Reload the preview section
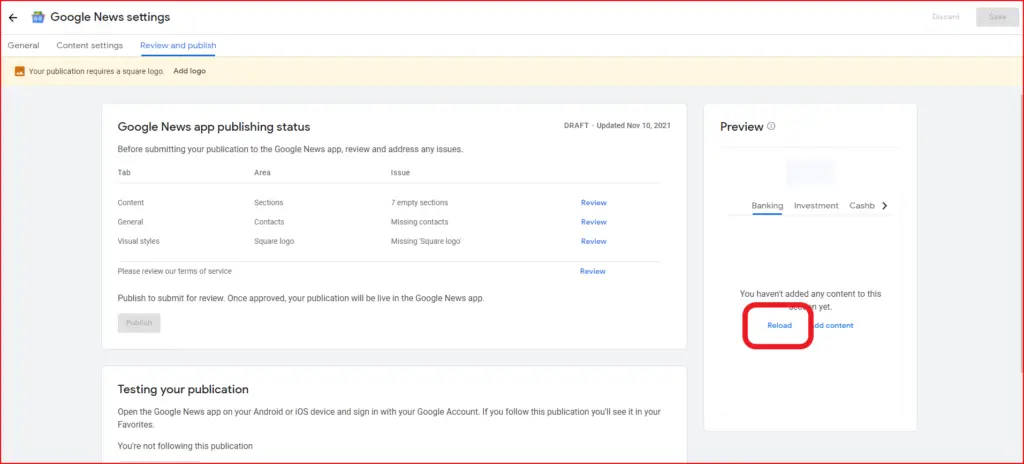 (x=779, y=325)
